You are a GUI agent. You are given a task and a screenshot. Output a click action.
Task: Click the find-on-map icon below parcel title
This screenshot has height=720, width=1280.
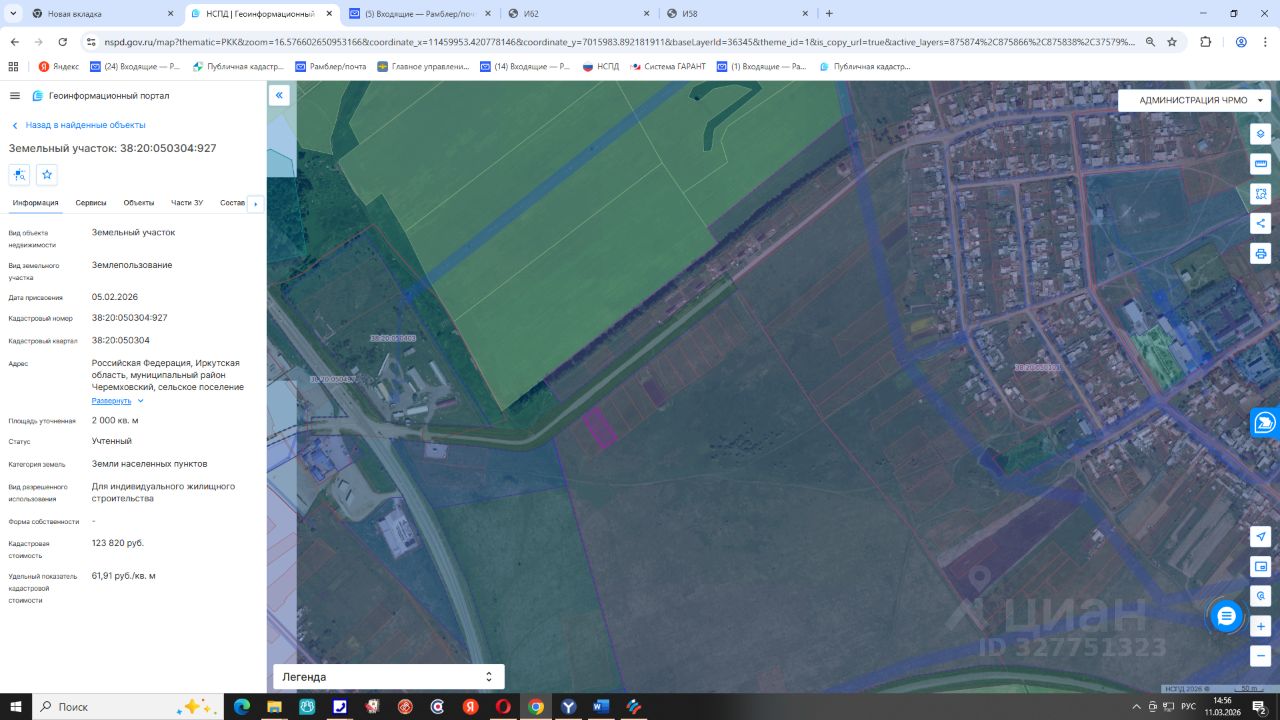point(19,175)
